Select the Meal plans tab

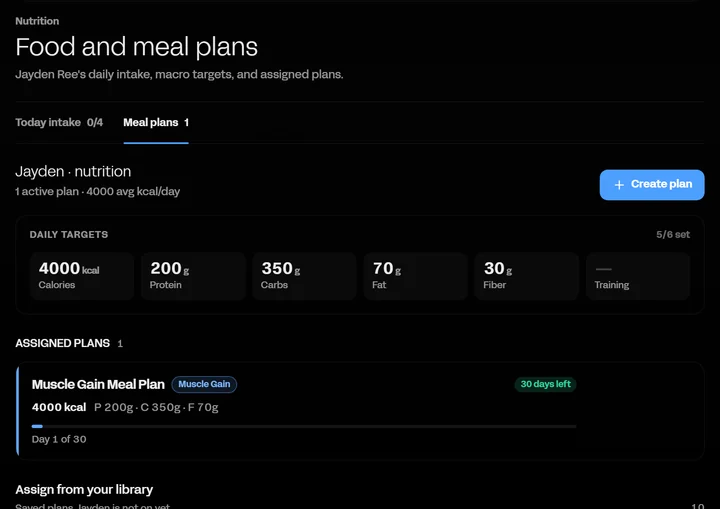coord(156,123)
